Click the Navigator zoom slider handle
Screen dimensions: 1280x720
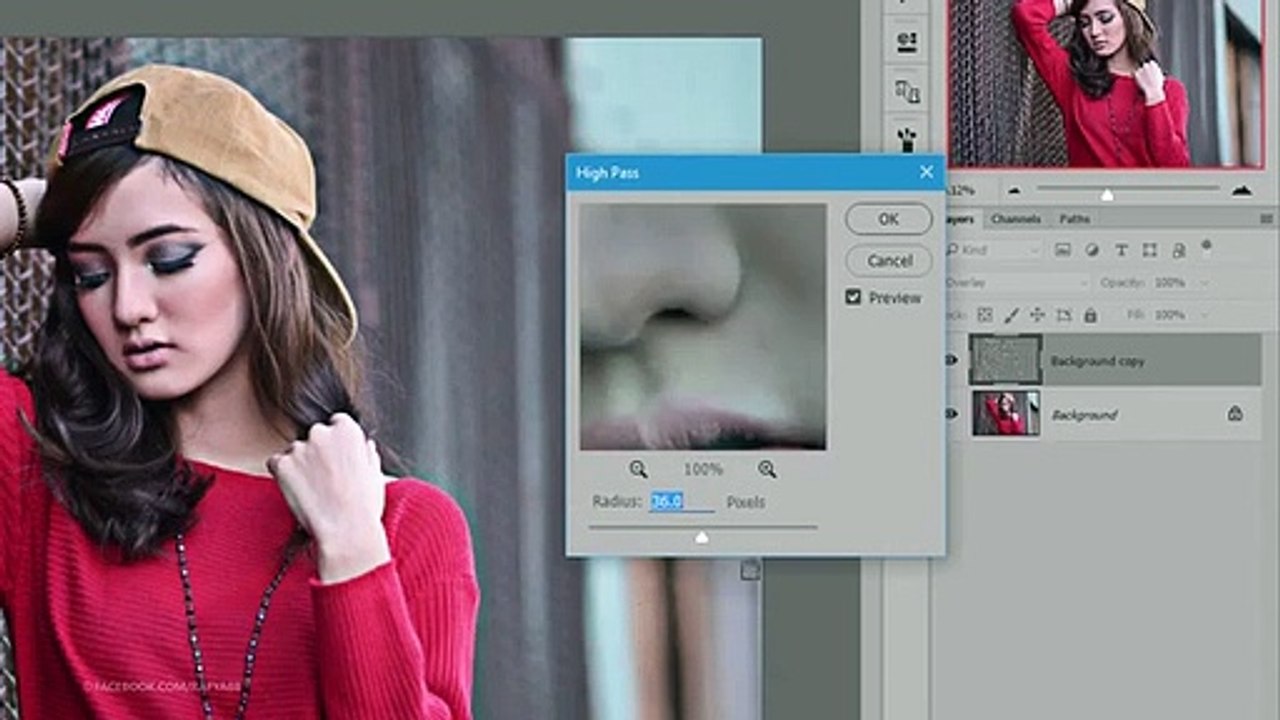tap(1106, 194)
